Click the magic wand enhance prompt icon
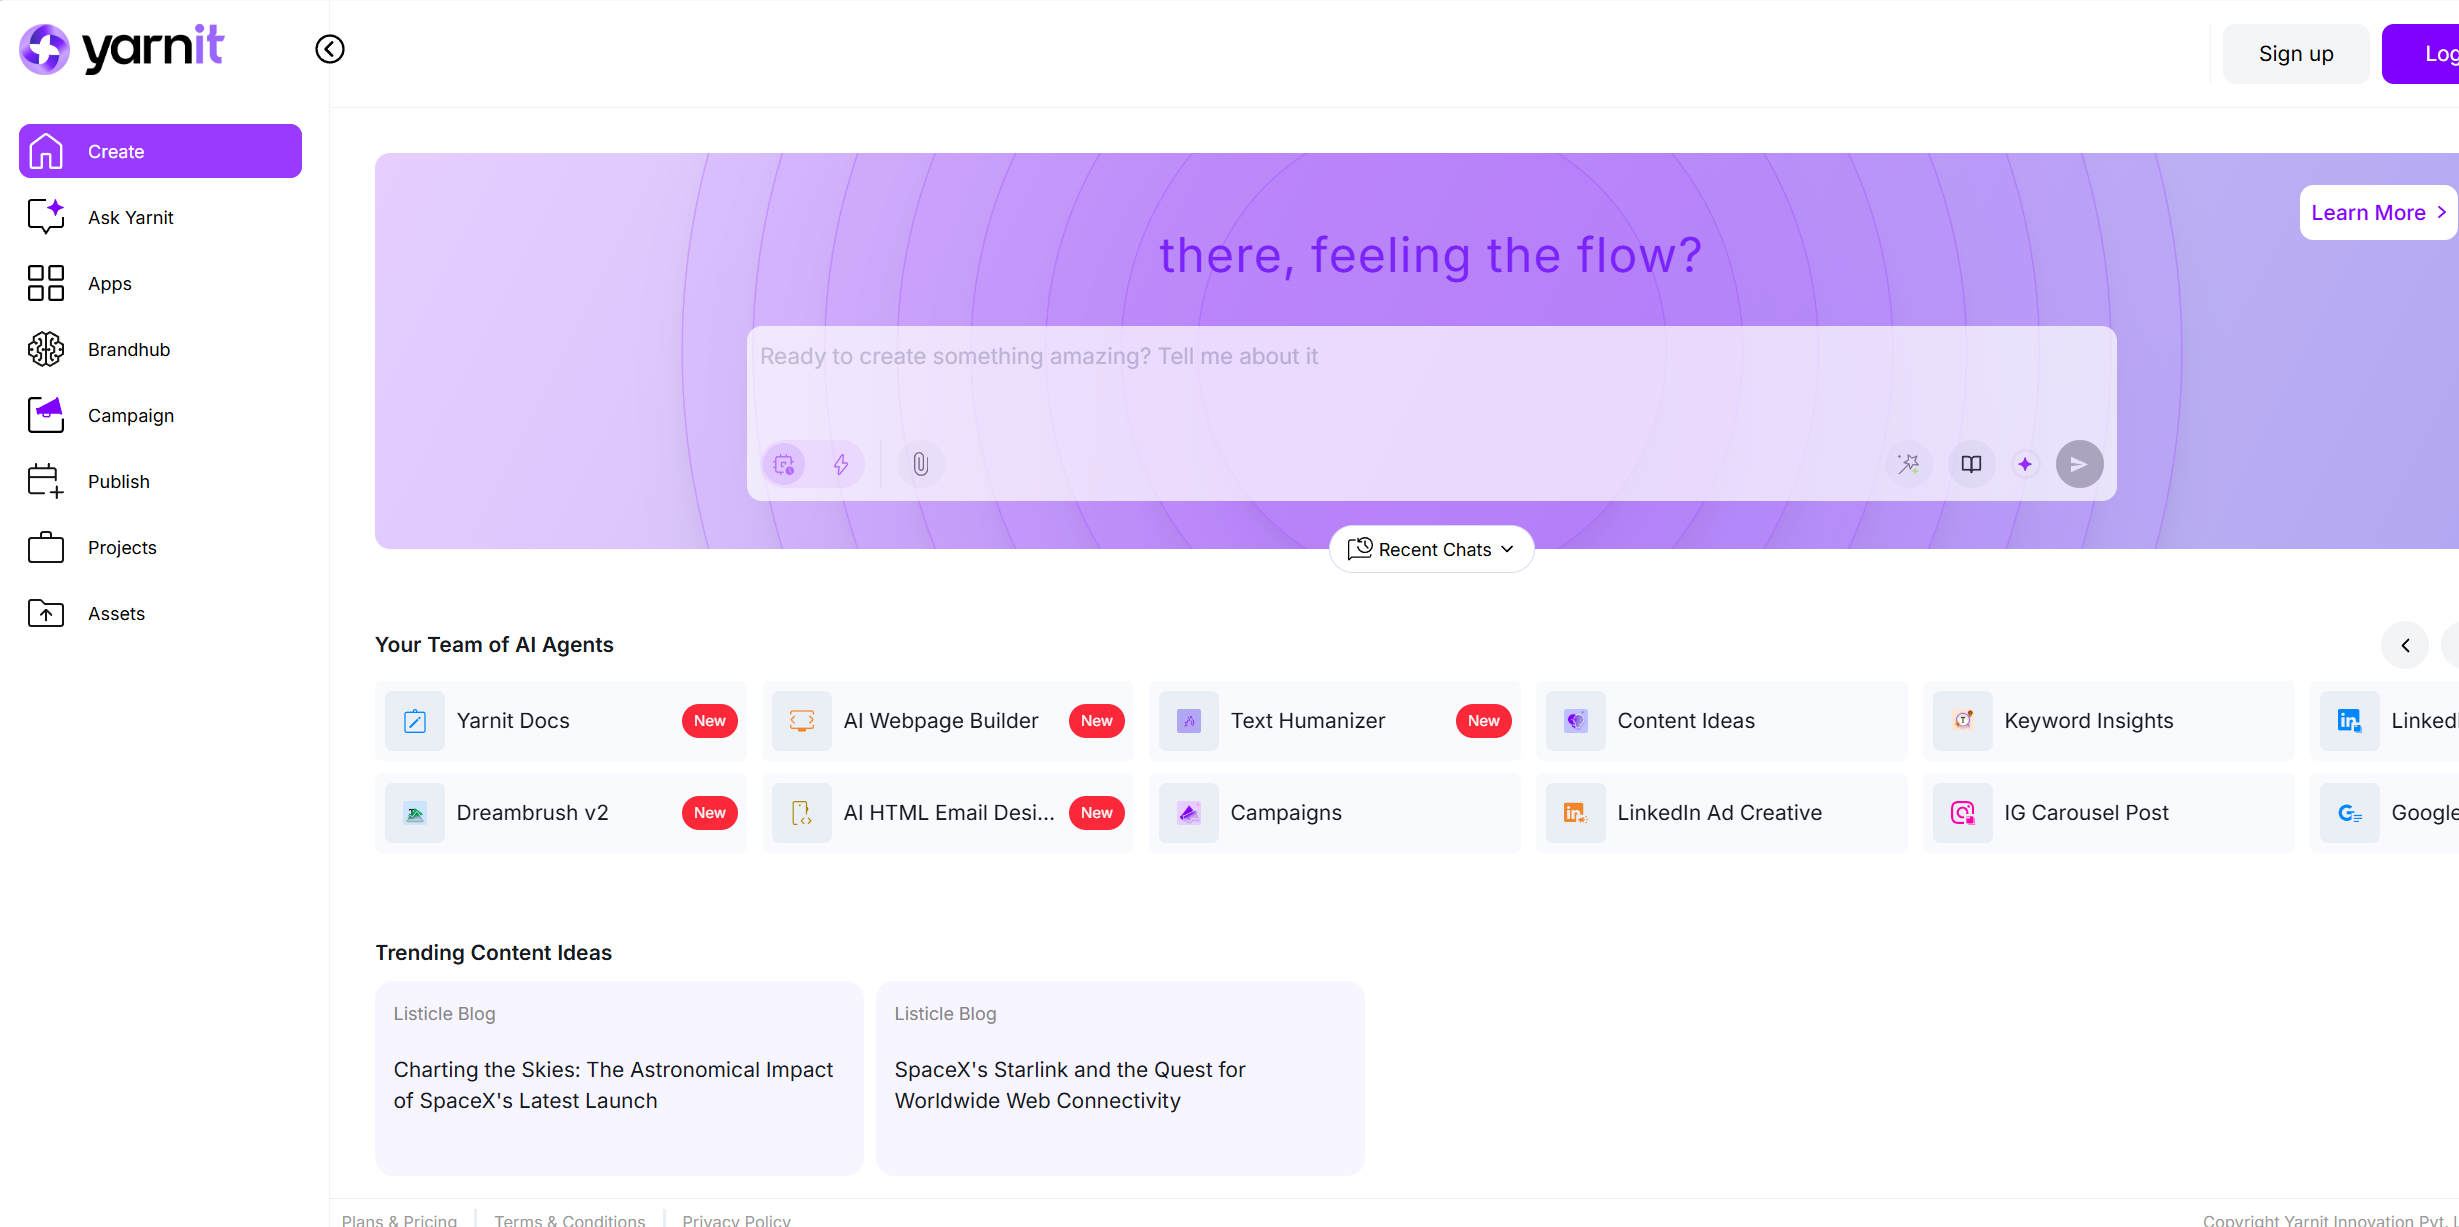 tap(1909, 464)
